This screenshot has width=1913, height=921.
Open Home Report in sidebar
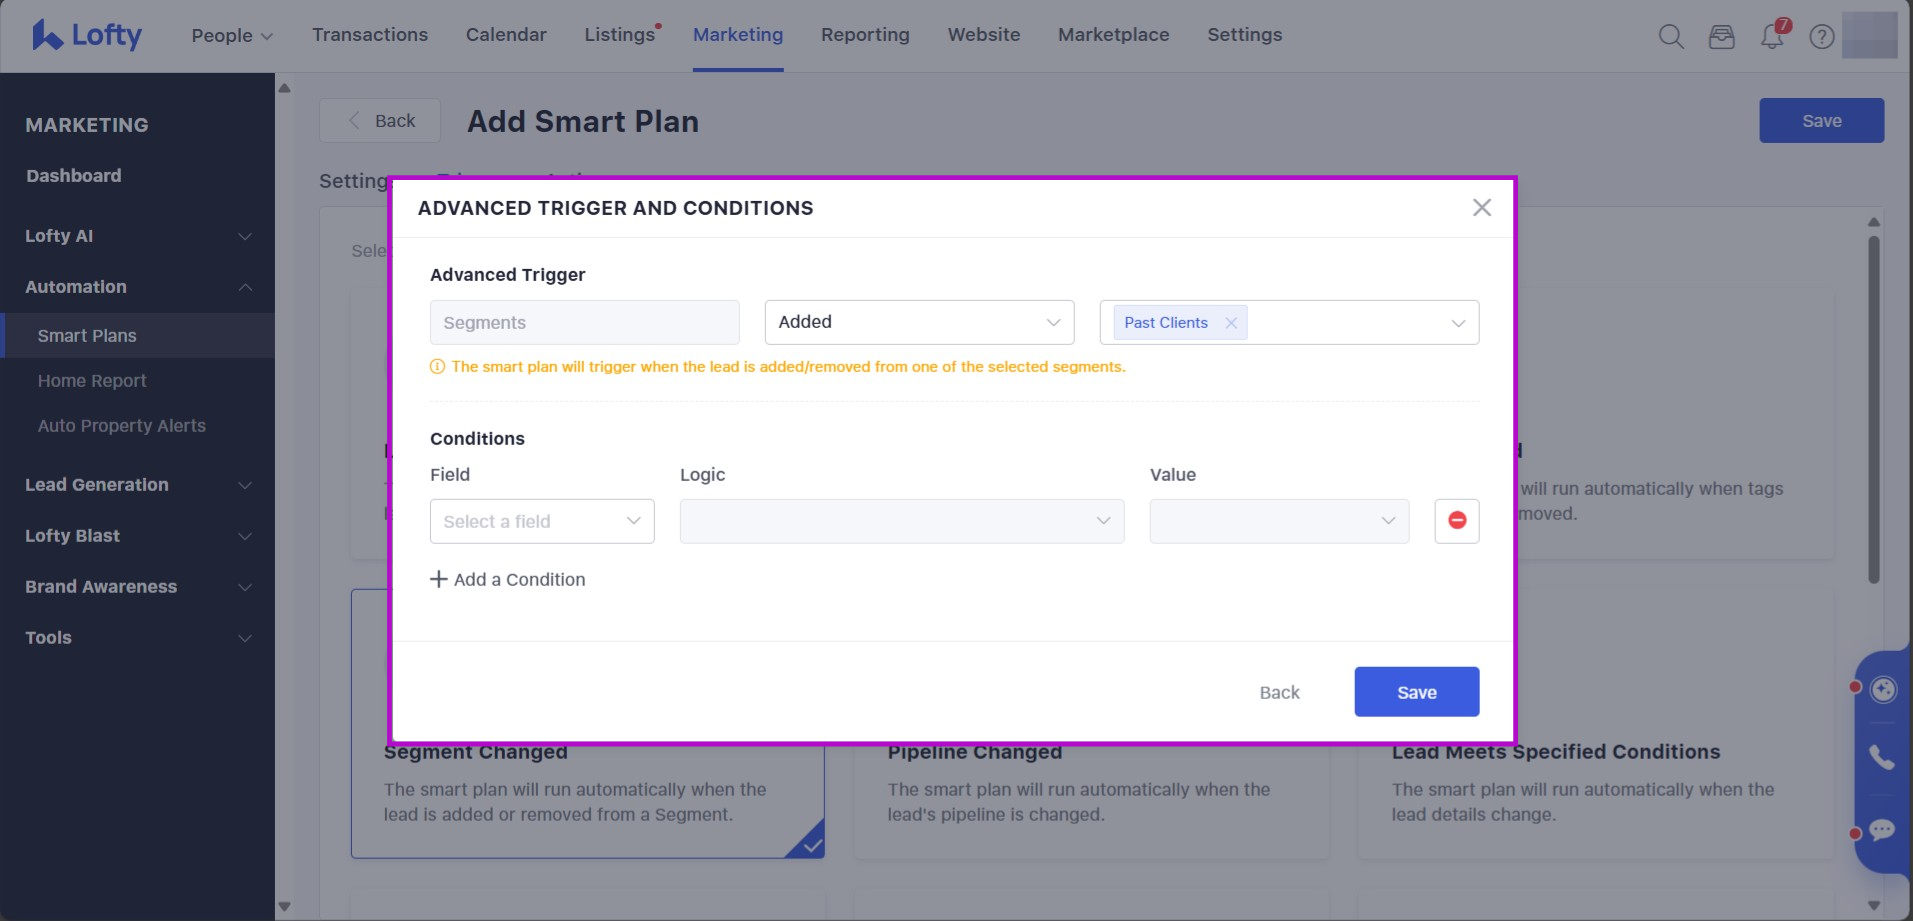[92, 381]
